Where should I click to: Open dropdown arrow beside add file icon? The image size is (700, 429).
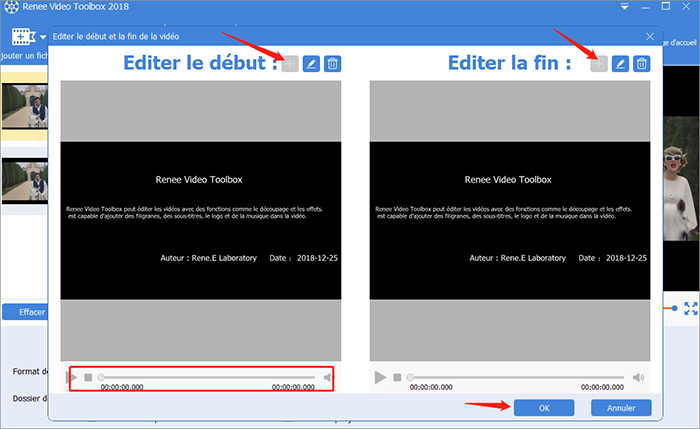pyautogui.click(x=43, y=37)
